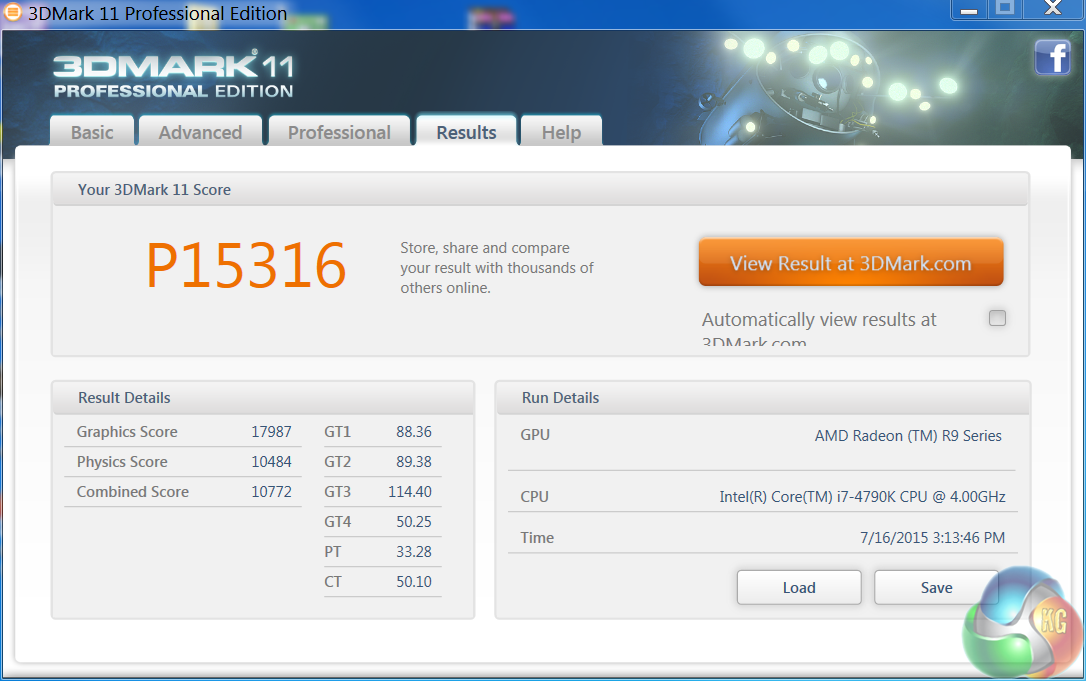1086x681 pixels.
Task: Select the Results tab
Action: click(x=466, y=131)
